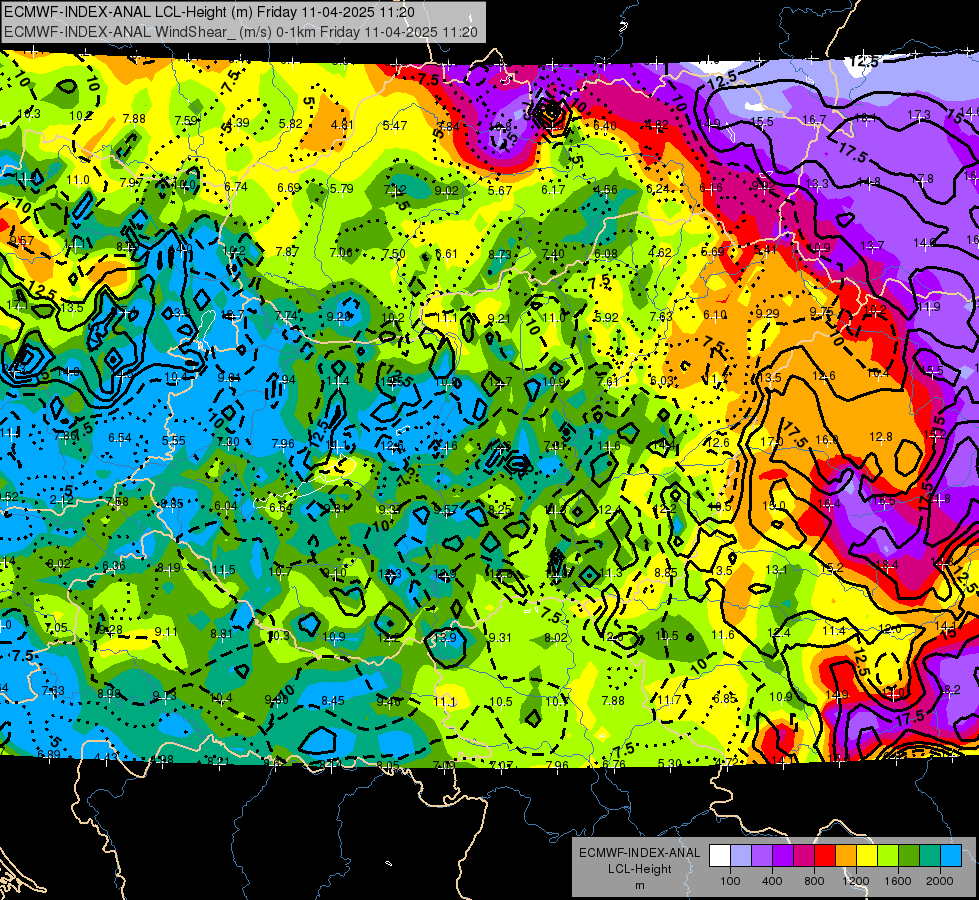Click the magenta swatch in the legend
979x900 pixels.
(804, 856)
